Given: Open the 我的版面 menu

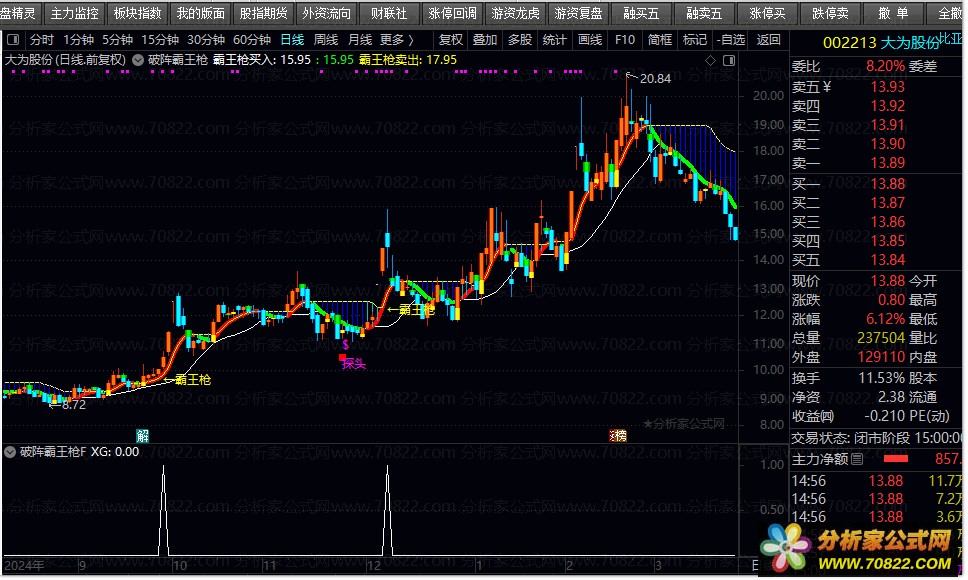Looking at the screenshot, I should tap(201, 13).
